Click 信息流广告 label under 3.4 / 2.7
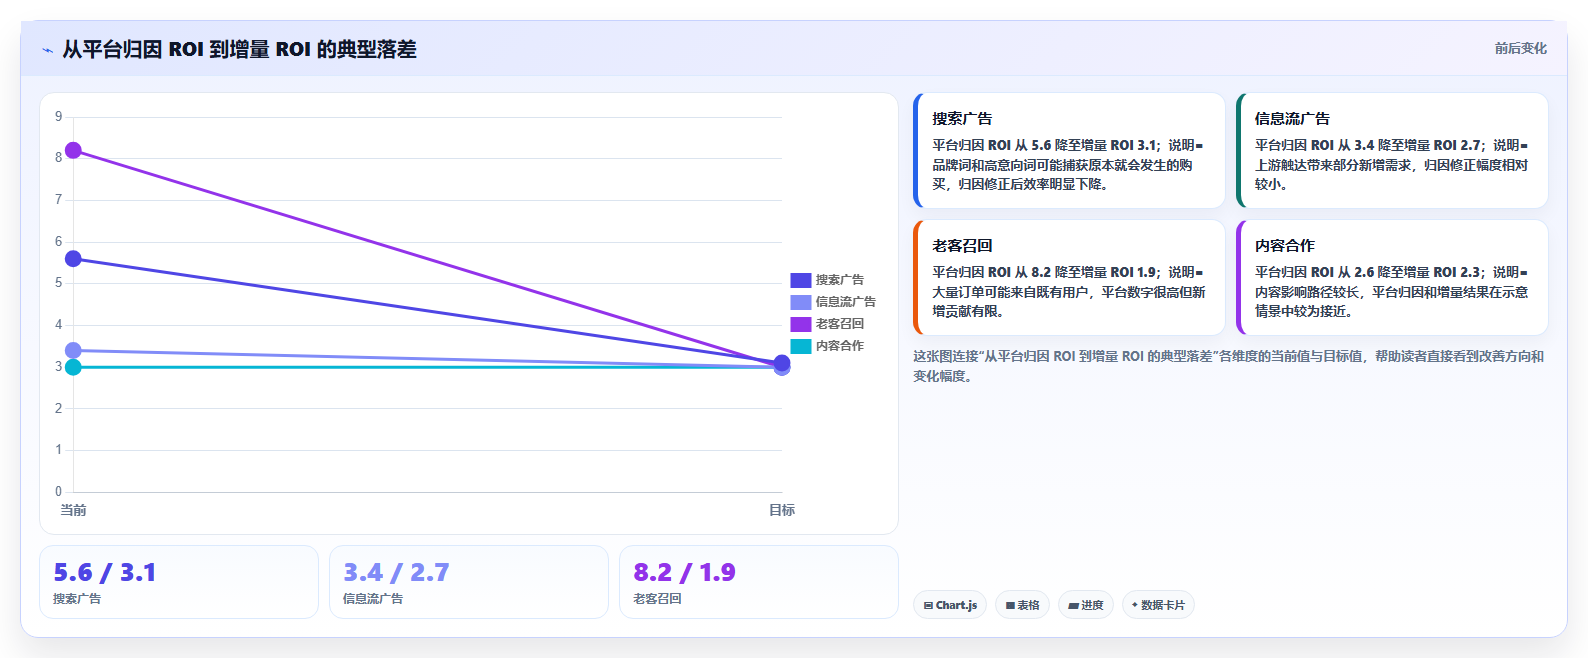 point(373,599)
